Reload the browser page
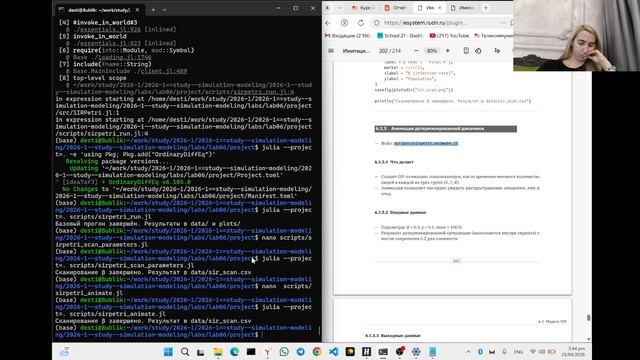Image resolution: width=640 pixels, height=360 pixels. point(361,23)
